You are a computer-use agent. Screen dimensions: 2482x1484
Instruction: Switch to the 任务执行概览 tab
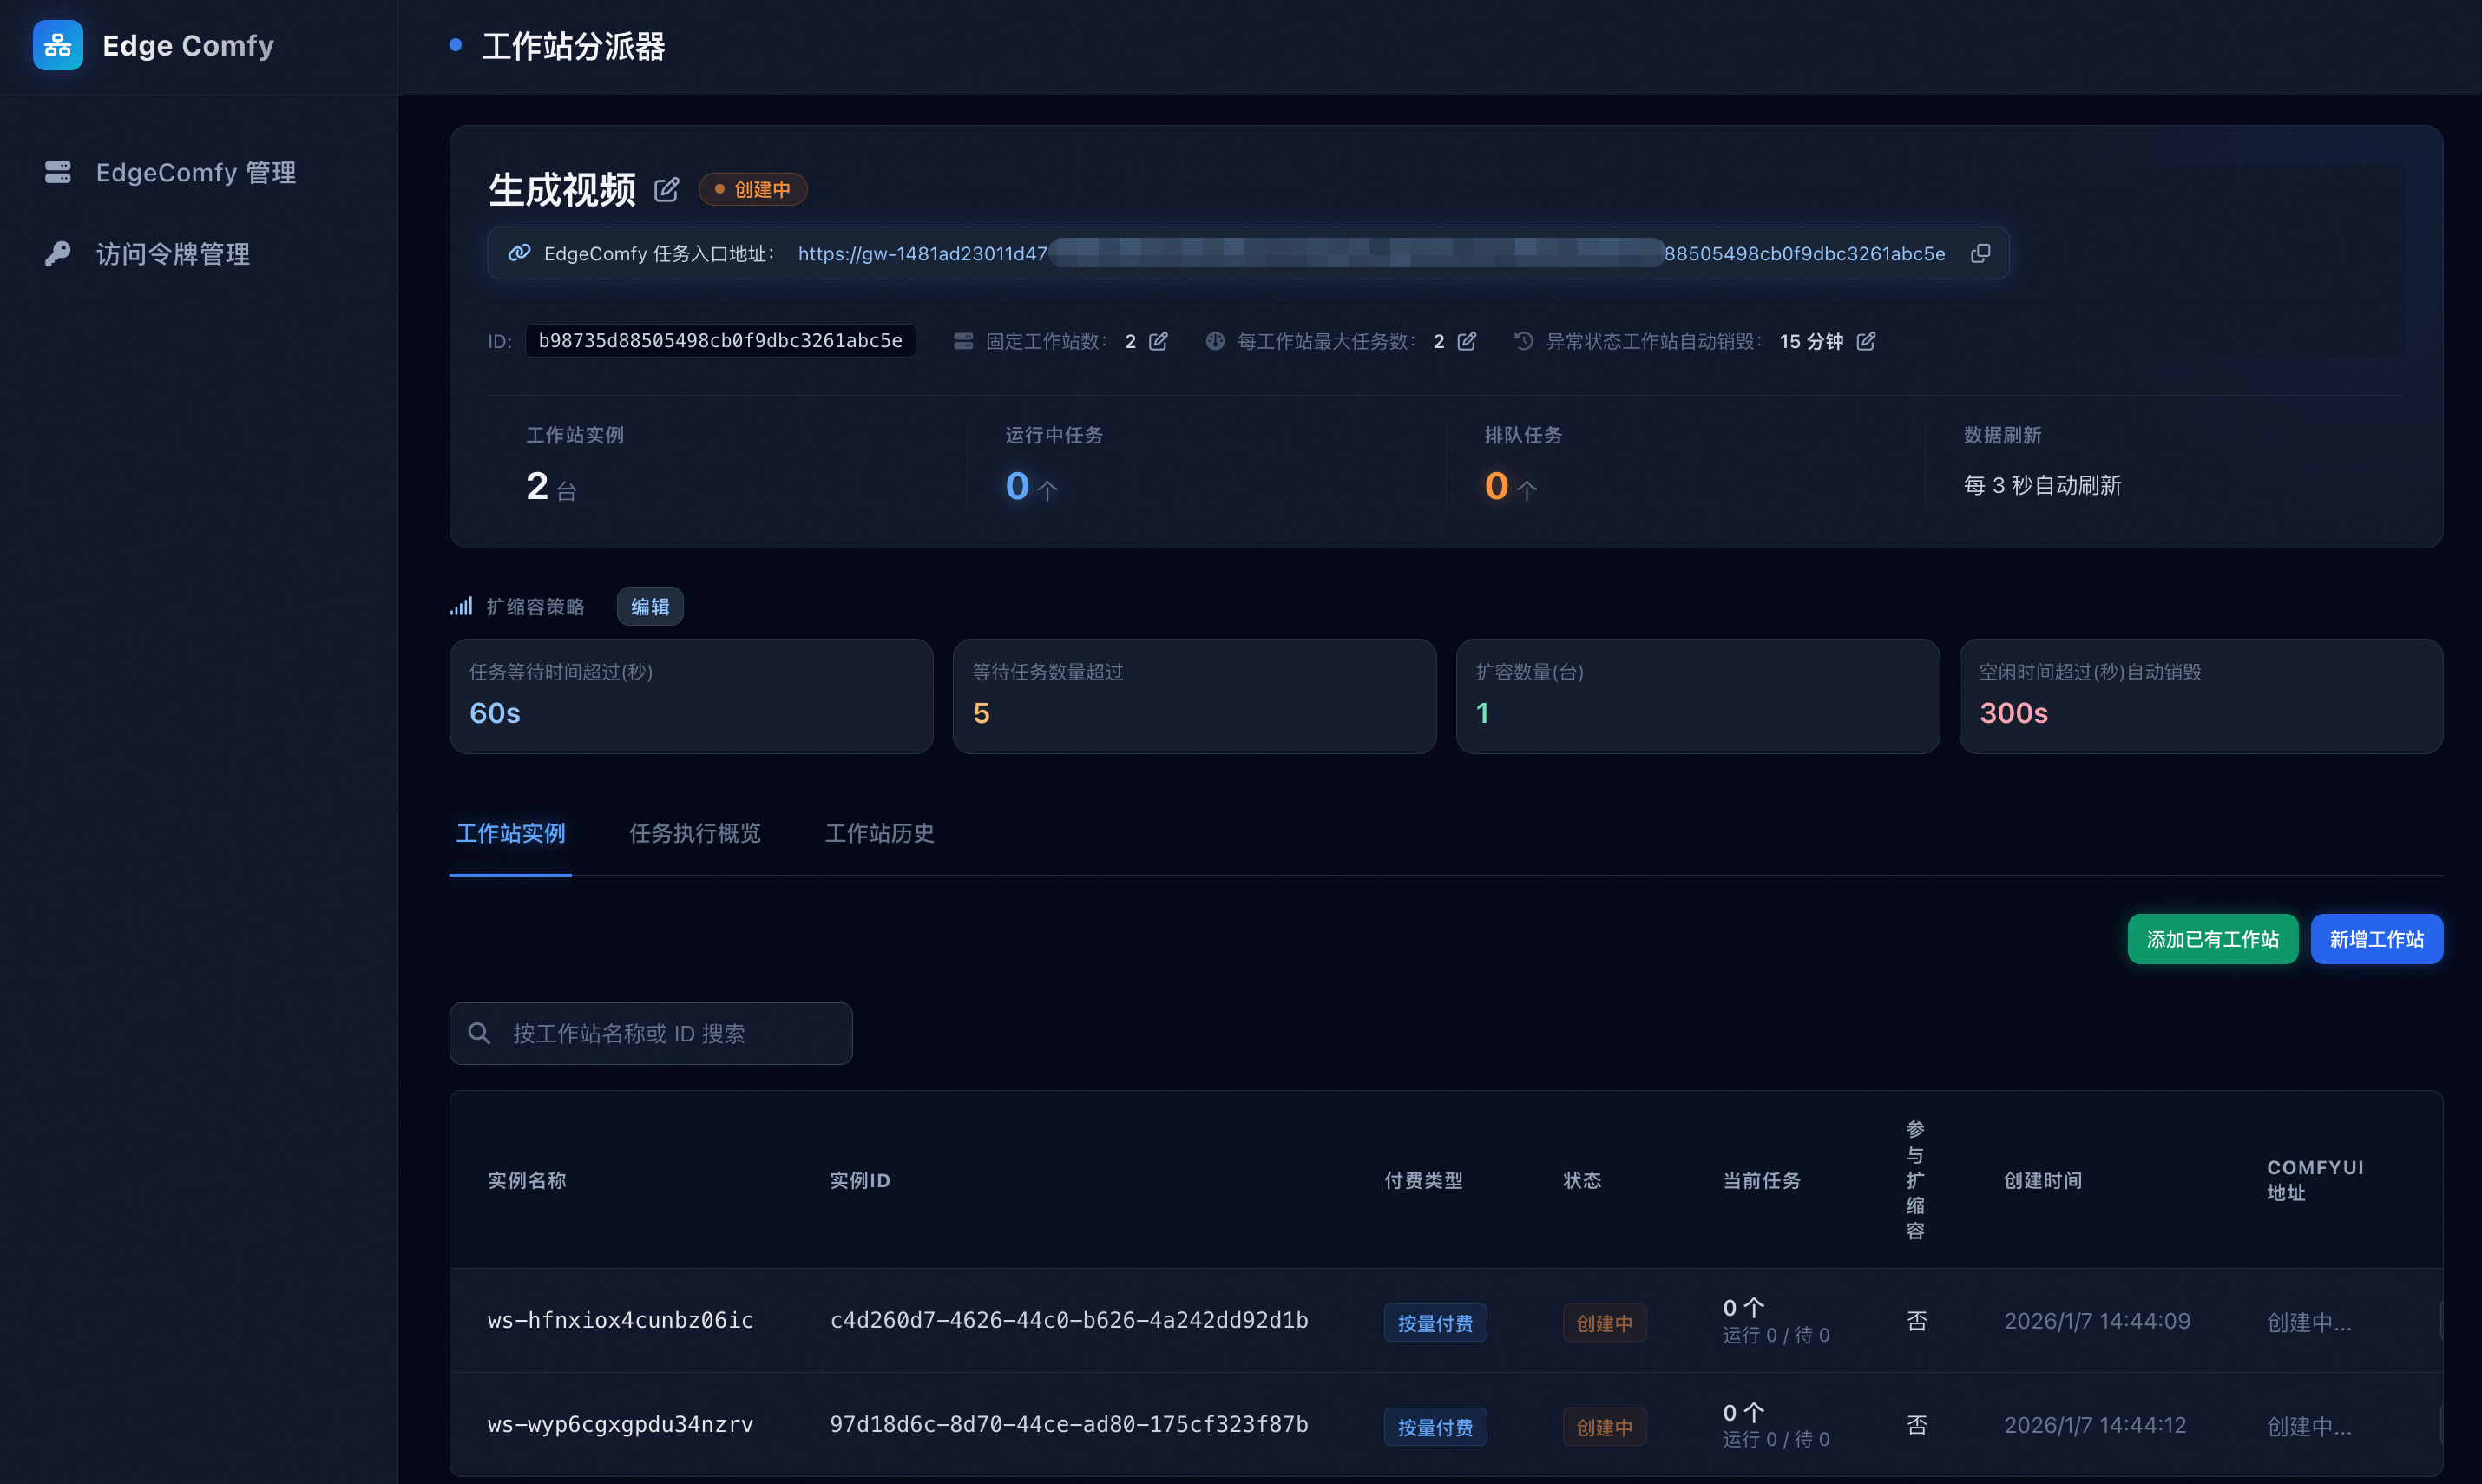(694, 833)
